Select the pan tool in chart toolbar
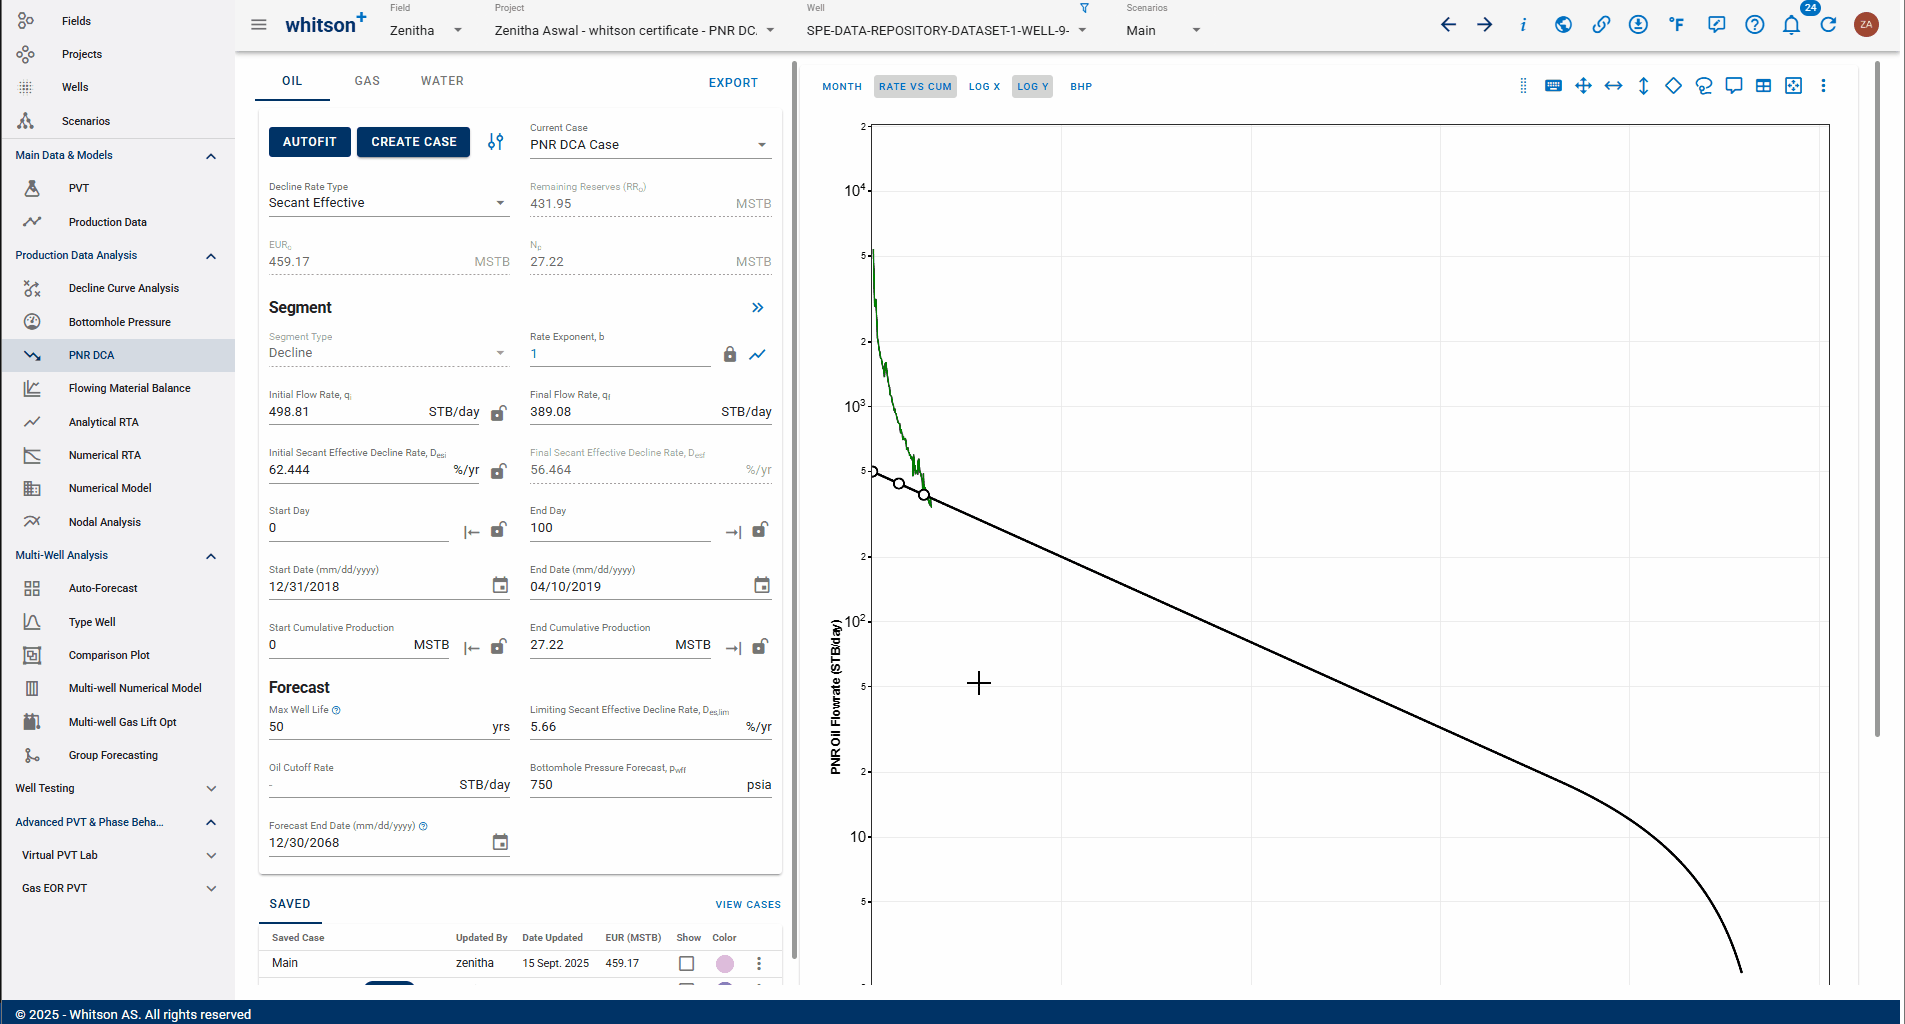 [x=1583, y=86]
